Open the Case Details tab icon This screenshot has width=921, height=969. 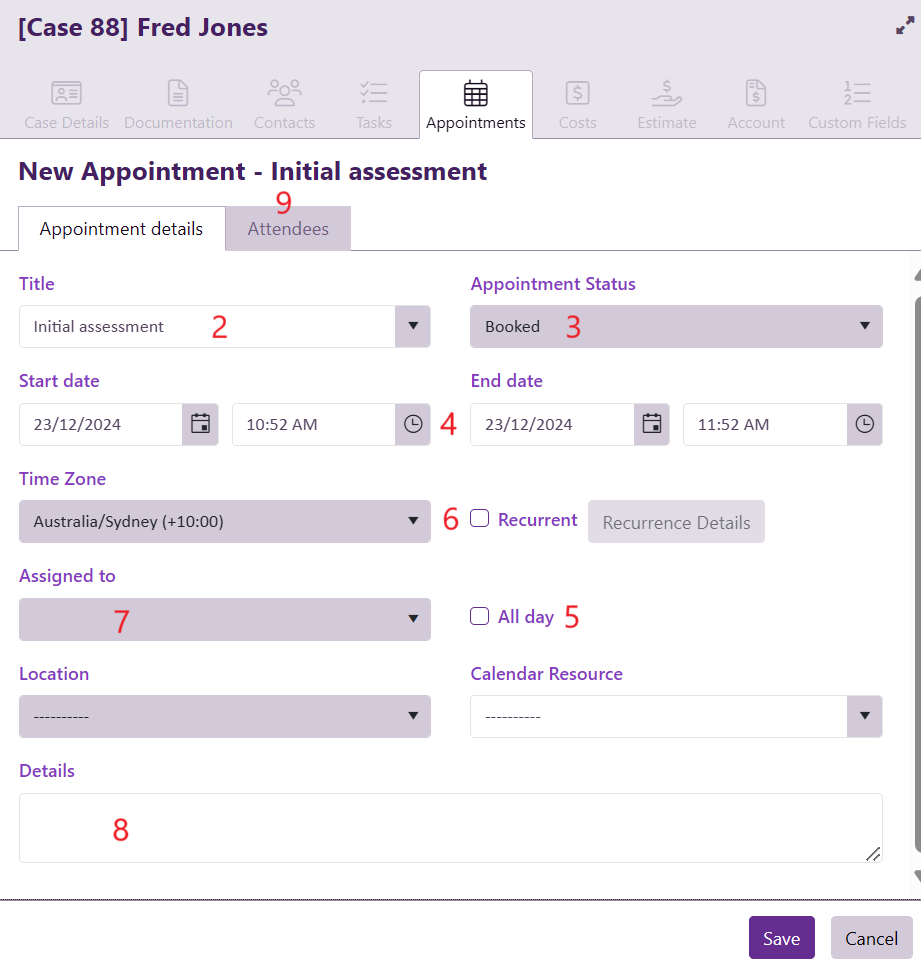coord(67,94)
